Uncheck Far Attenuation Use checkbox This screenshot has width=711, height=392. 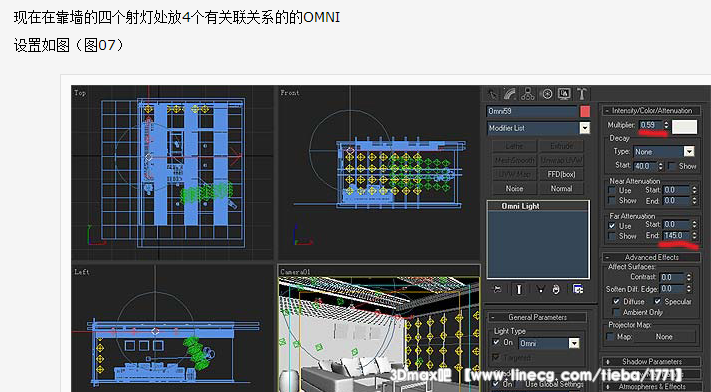pos(612,225)
